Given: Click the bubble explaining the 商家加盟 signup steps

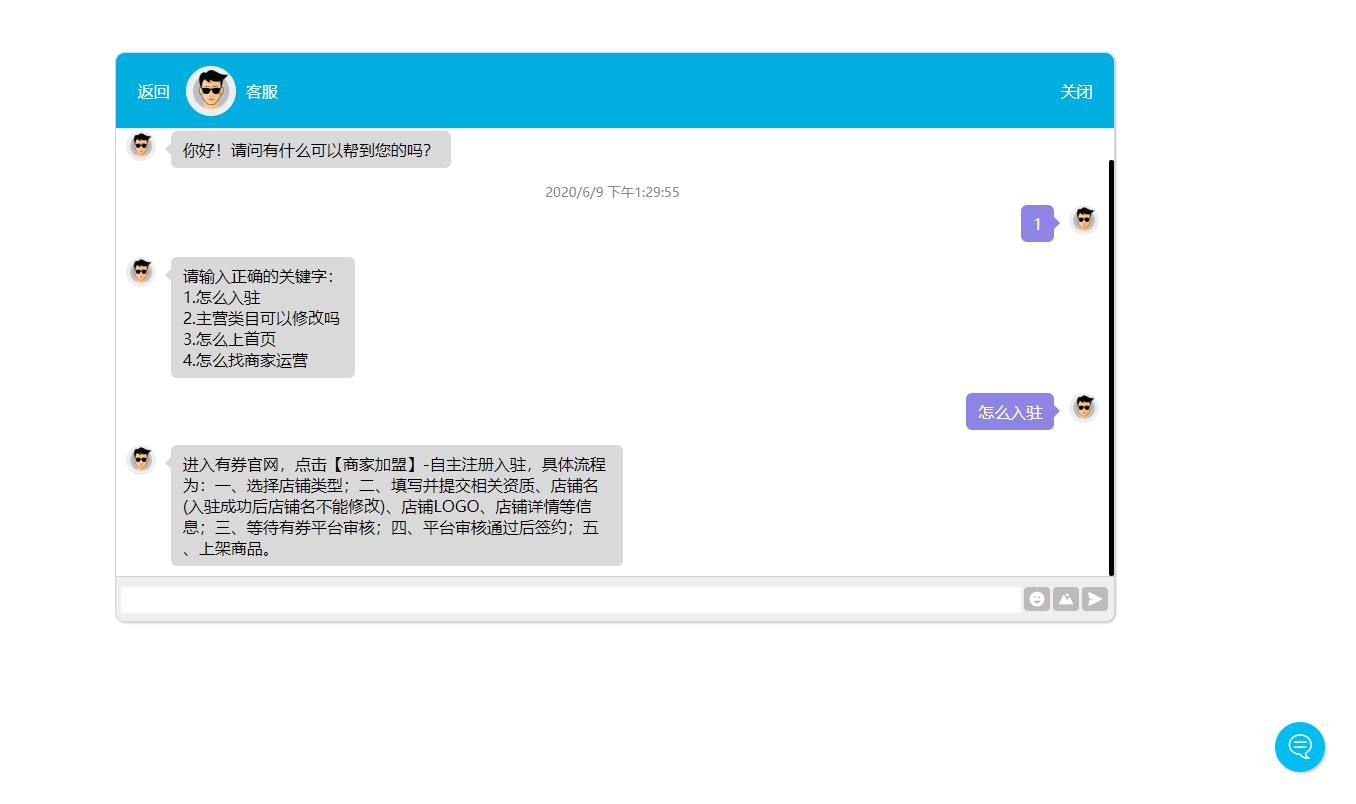Looking at the screenshot, I should click(397, 505).
